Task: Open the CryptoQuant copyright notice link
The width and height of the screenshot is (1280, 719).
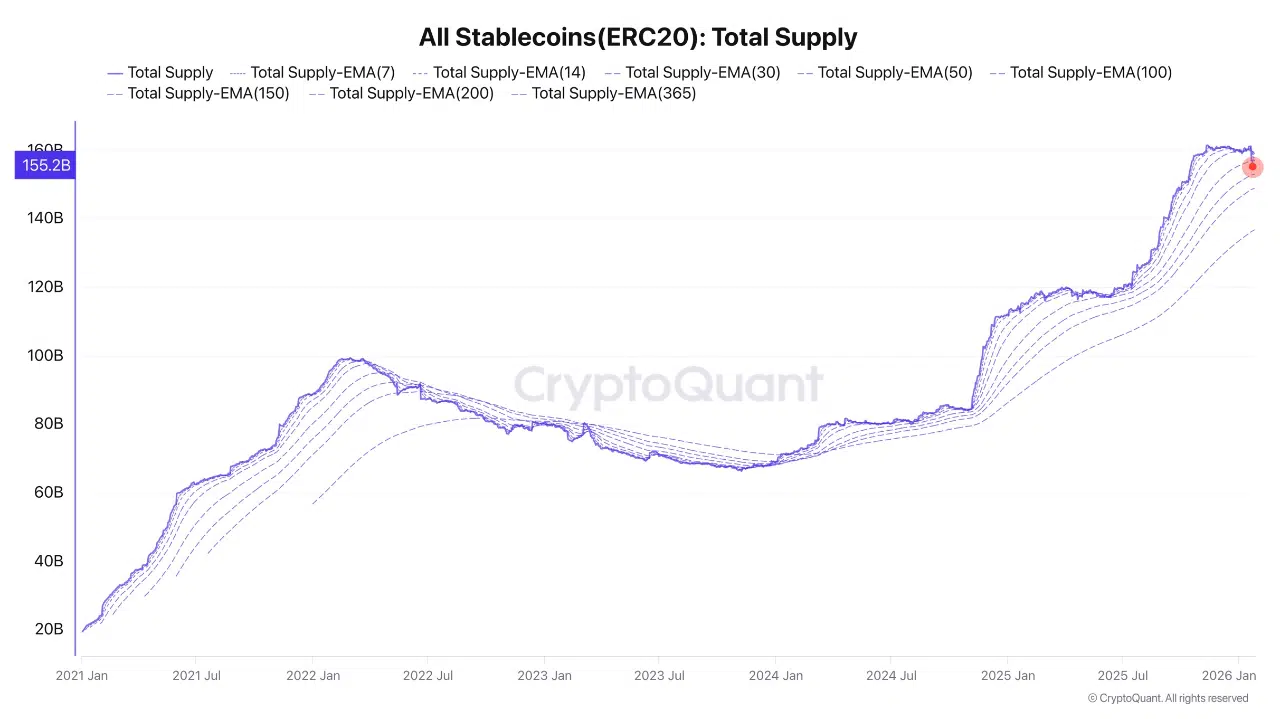Action: [1167, 698]
